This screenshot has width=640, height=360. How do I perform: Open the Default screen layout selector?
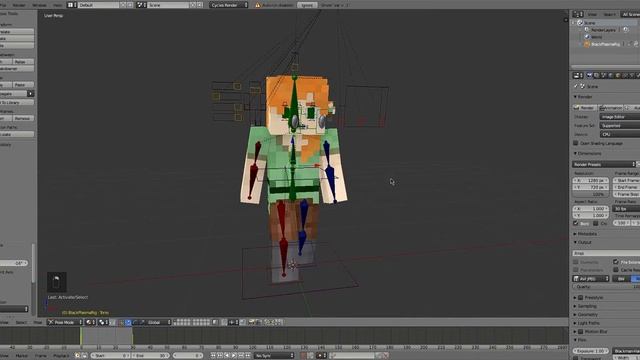click(99, 5)
